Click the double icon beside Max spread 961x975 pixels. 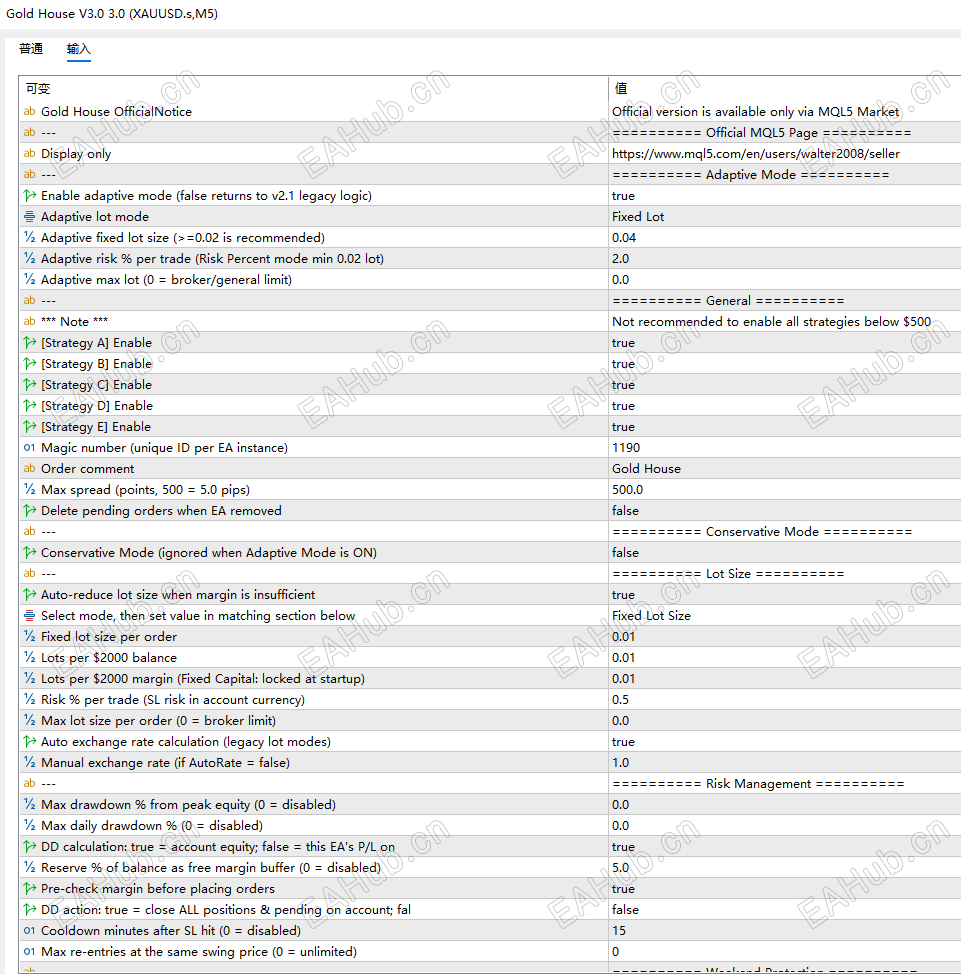pos(29,489)
